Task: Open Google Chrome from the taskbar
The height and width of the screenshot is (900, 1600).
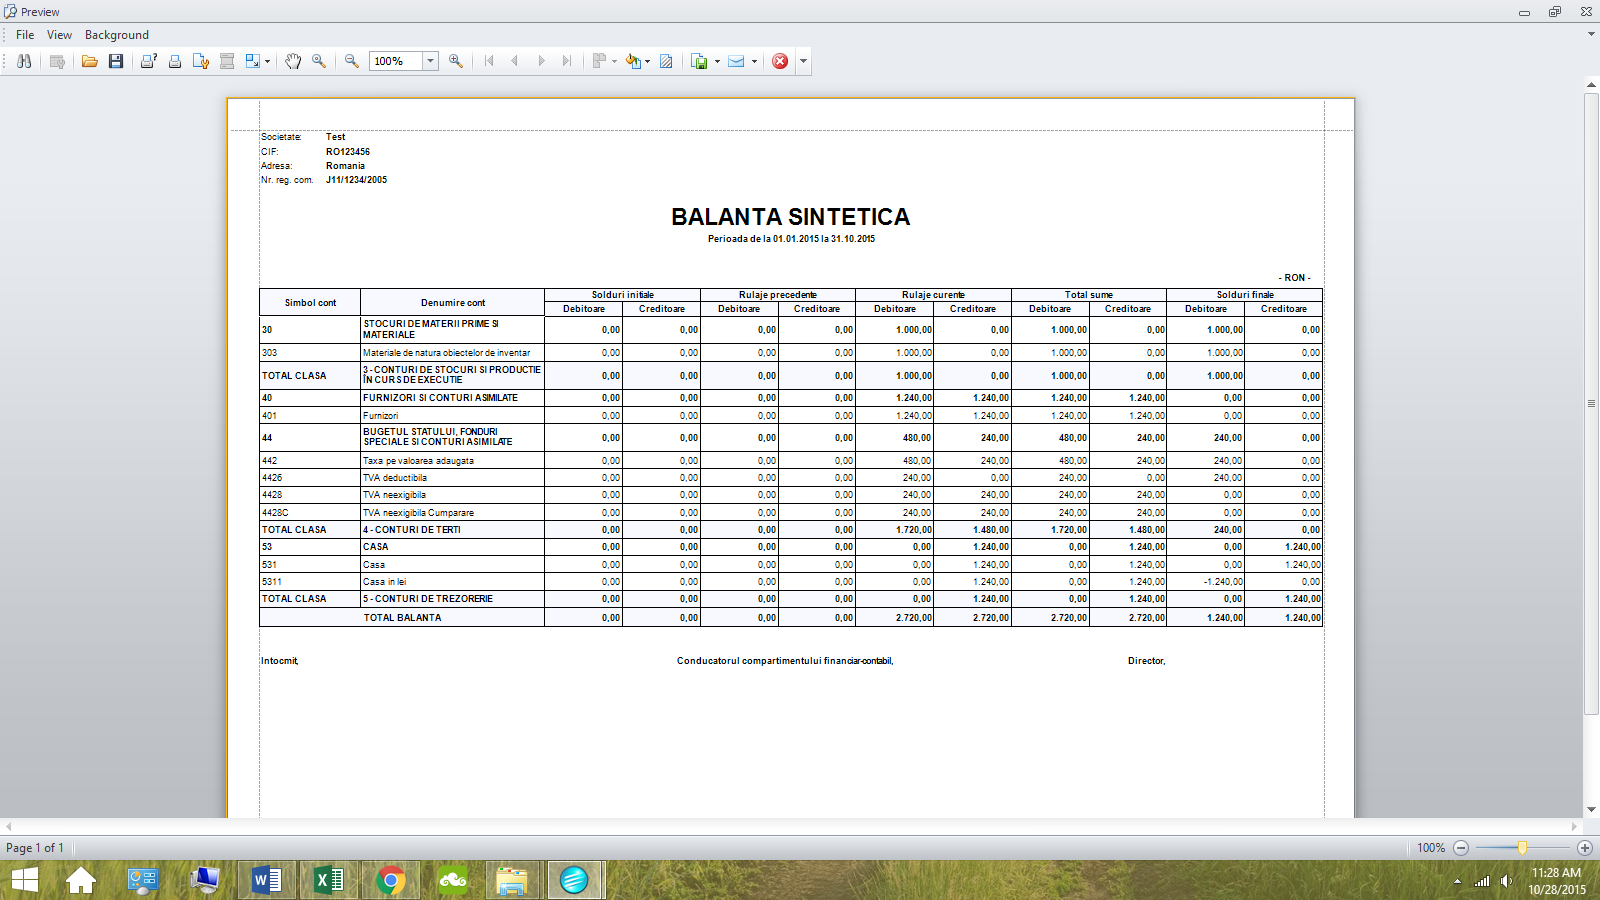Action: click(x=390, y=880)
